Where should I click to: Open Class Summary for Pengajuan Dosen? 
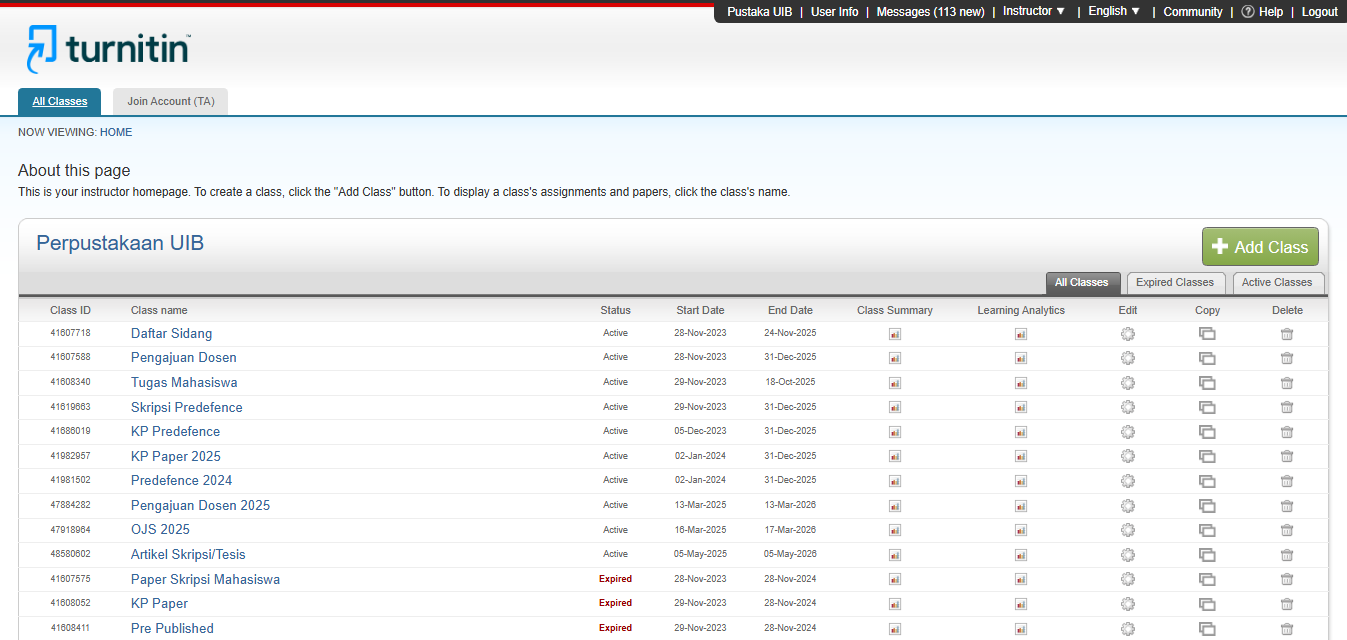(895, 358)
